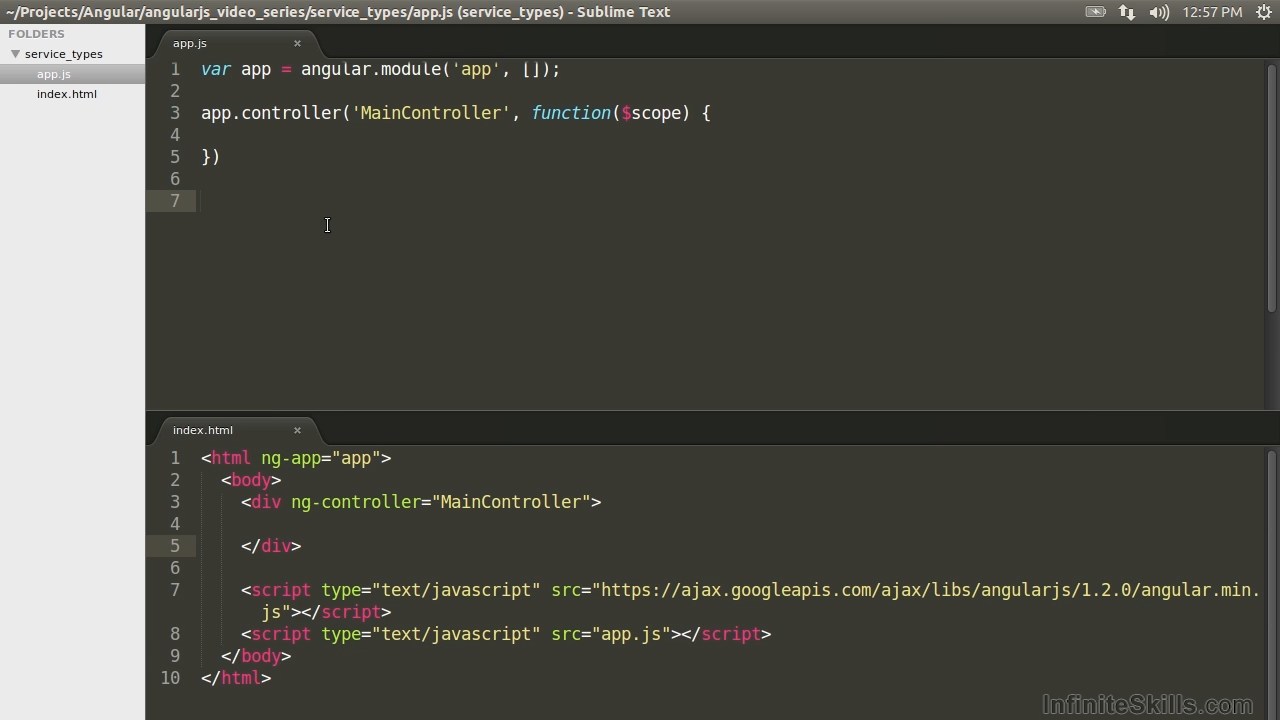Click the closing }) on line 5
This screenshot has height=720, width=1280.
pos(211,157)
